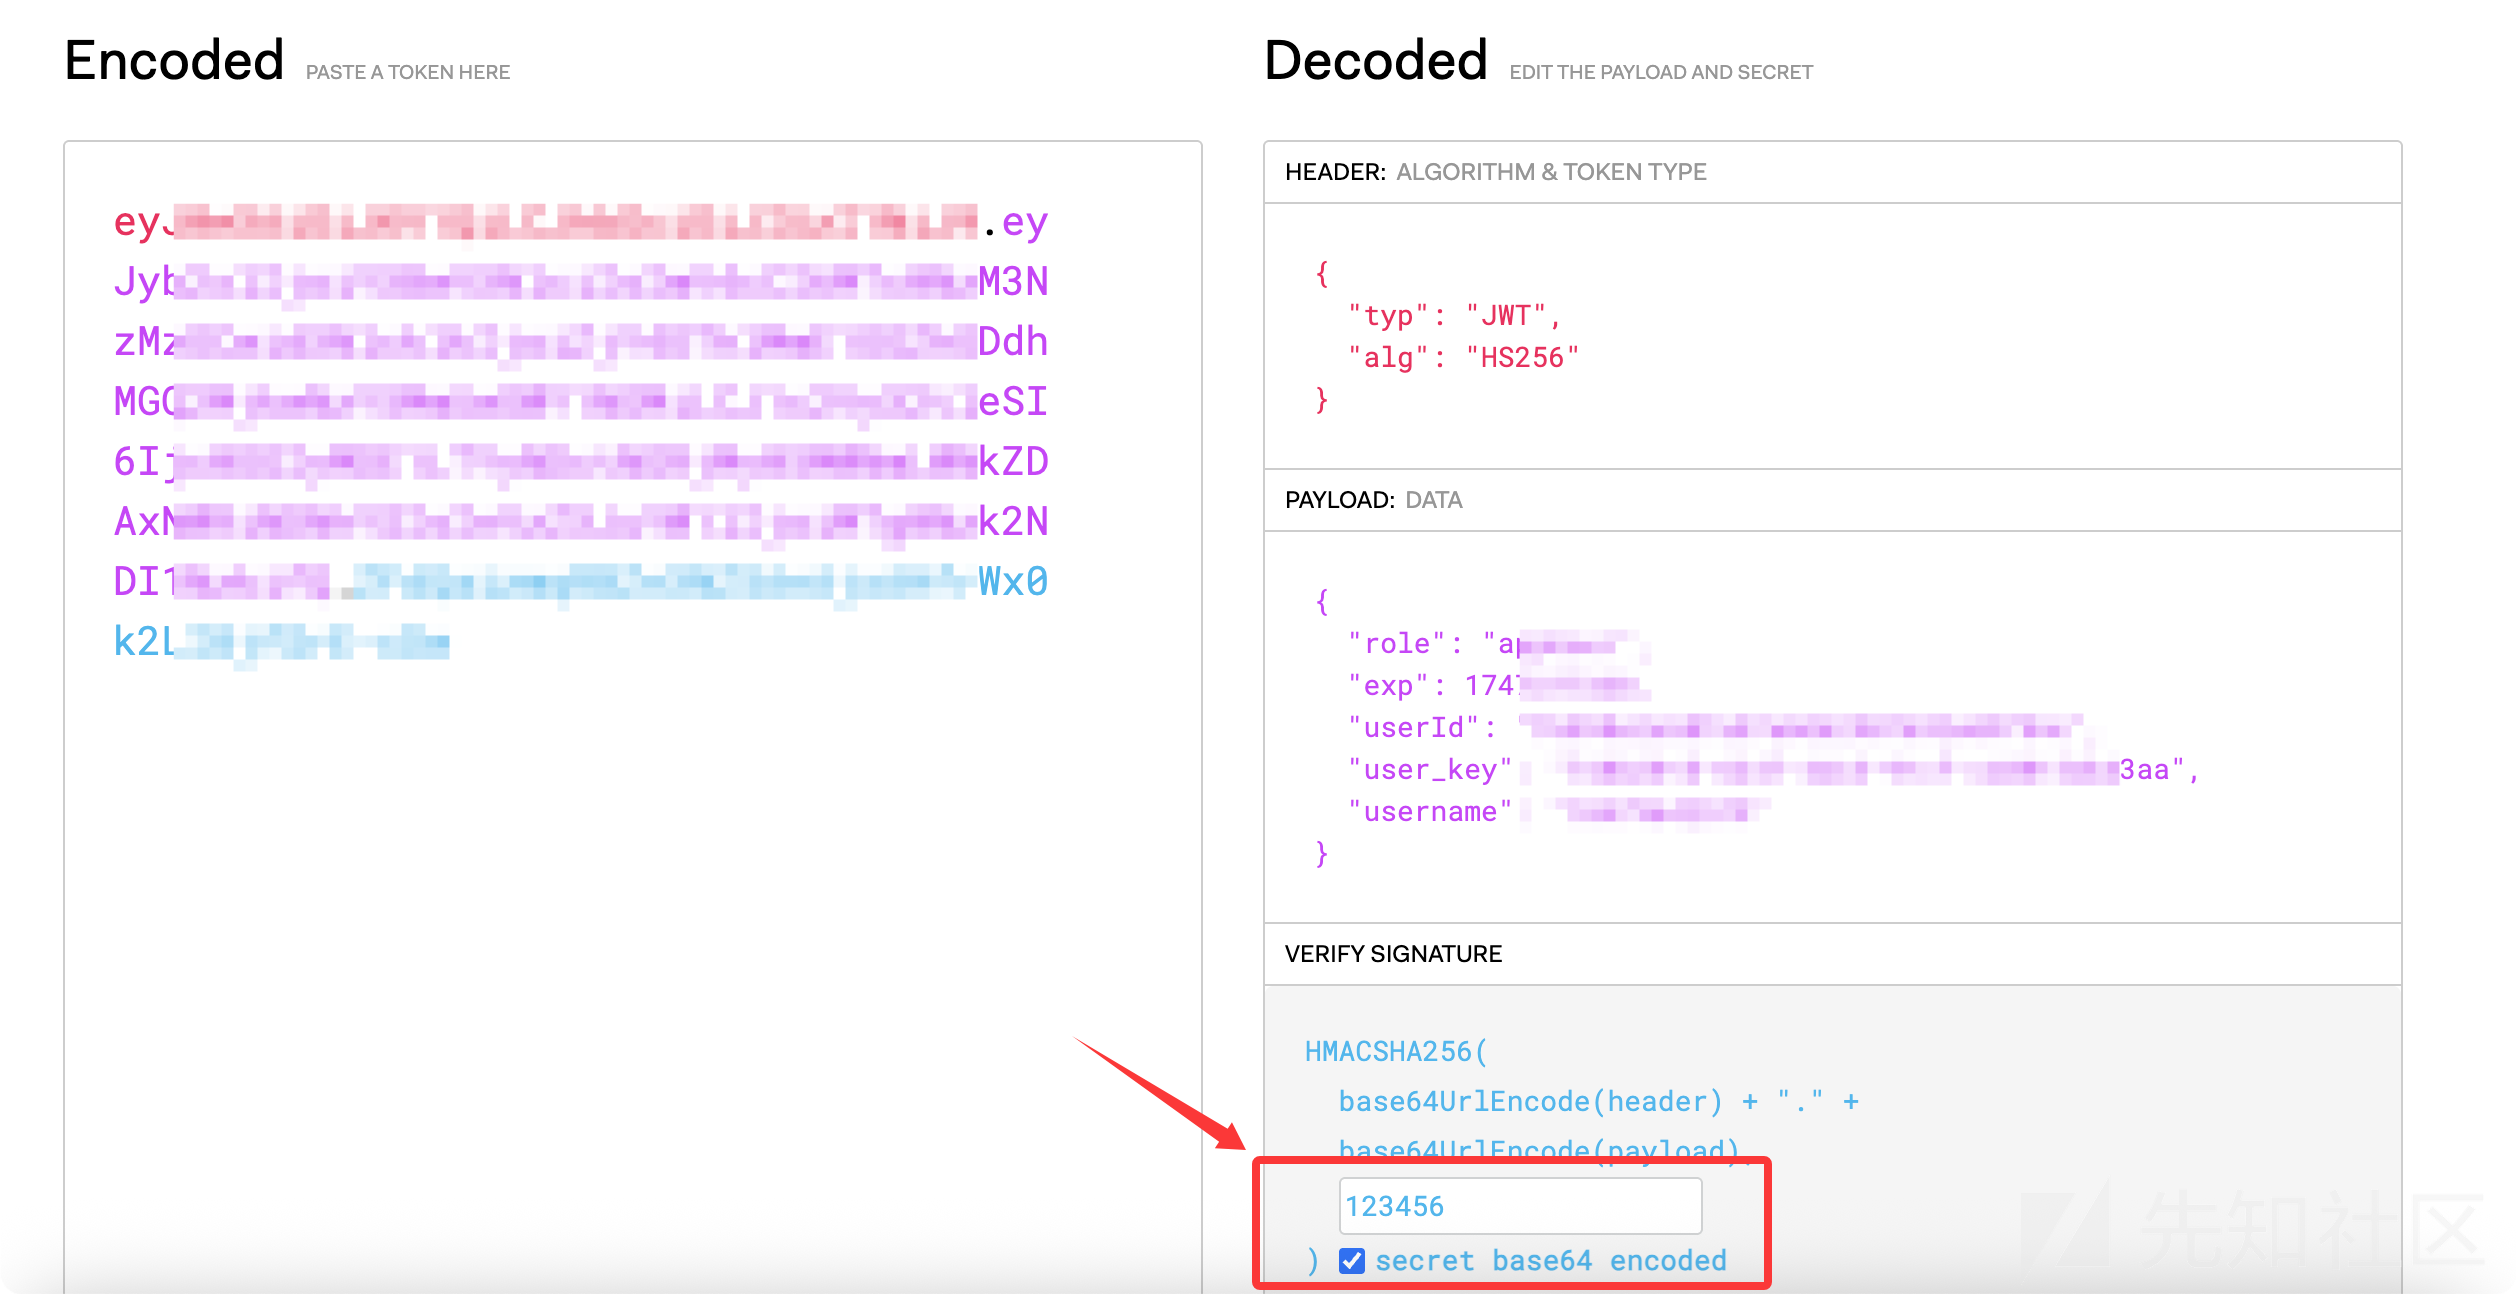Screen dimensions: 2516x1294
Task: Click the 'secret base64 encoded' label text
Action: 1550,1261
